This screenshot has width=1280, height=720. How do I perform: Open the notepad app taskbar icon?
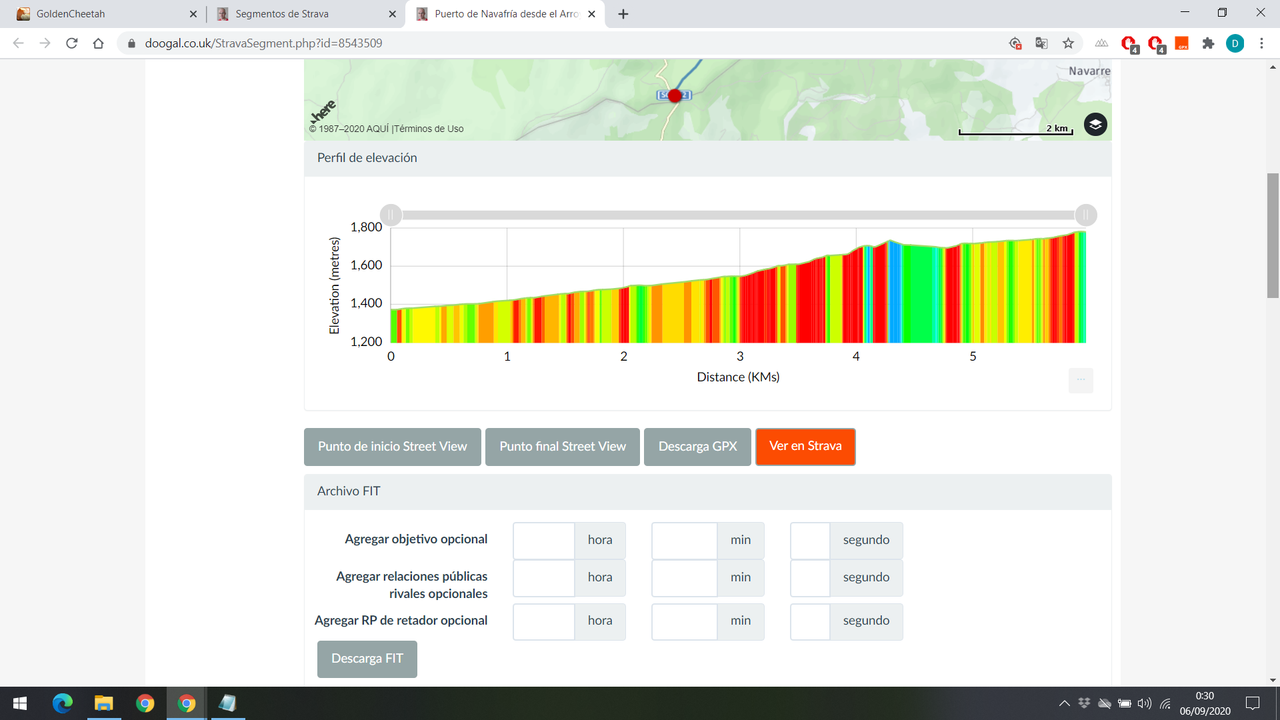click(x=228, y=703)
